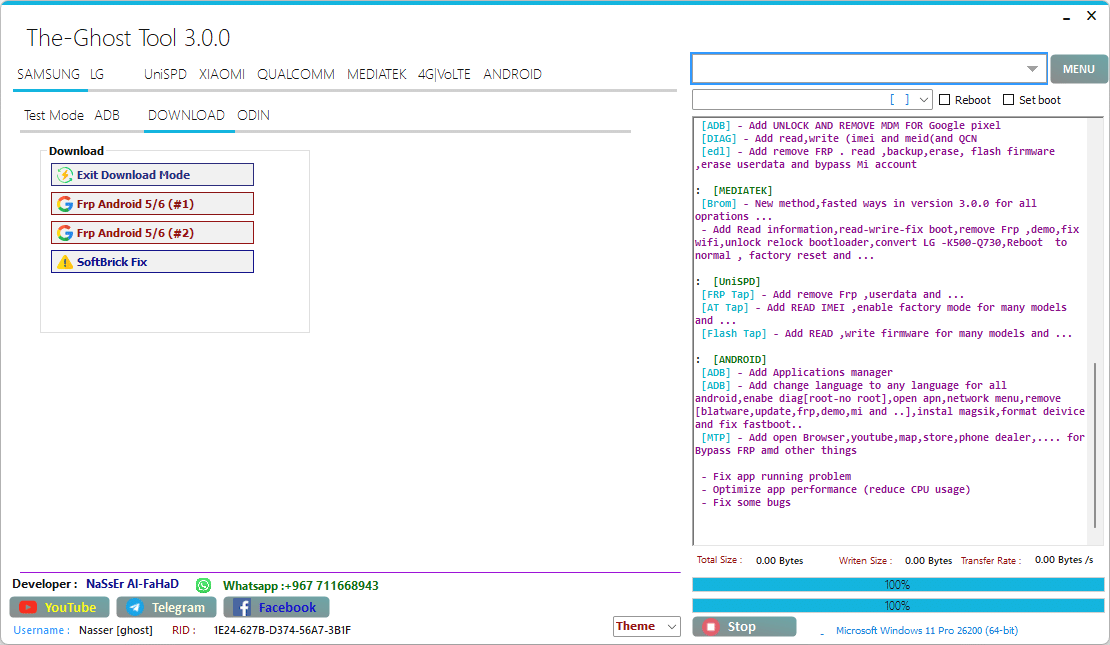Screen dimensions: 1110x645
Task: Run Frp Android 5/6 (#1)
Action: 152,204
